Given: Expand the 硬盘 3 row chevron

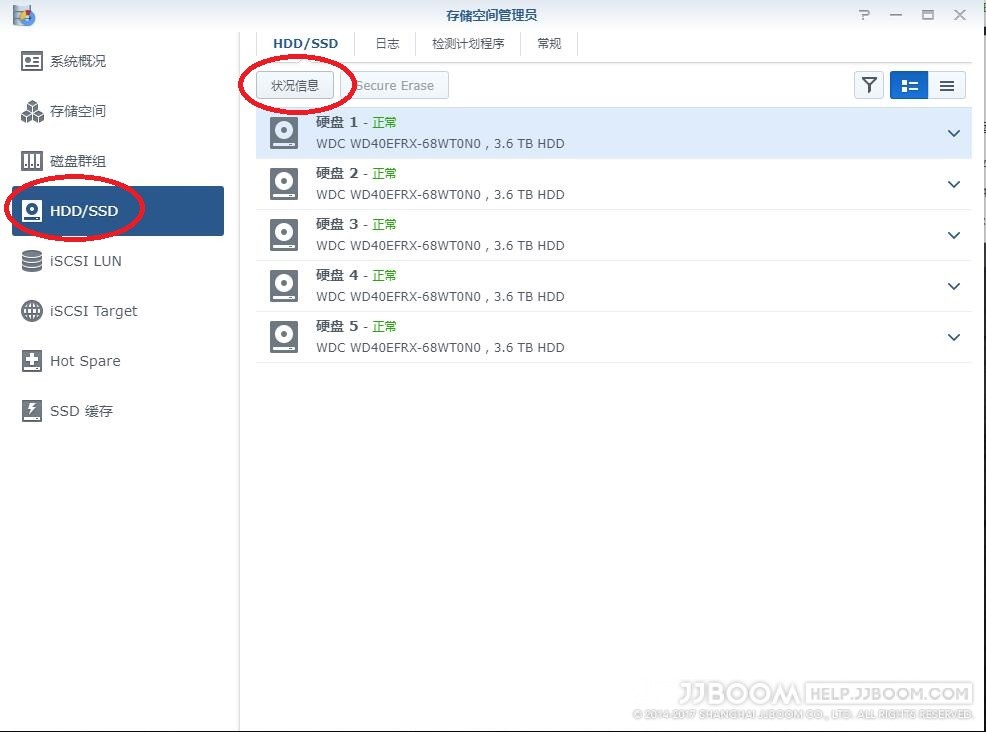Looking at the screenshot, I should coord(954,235).
